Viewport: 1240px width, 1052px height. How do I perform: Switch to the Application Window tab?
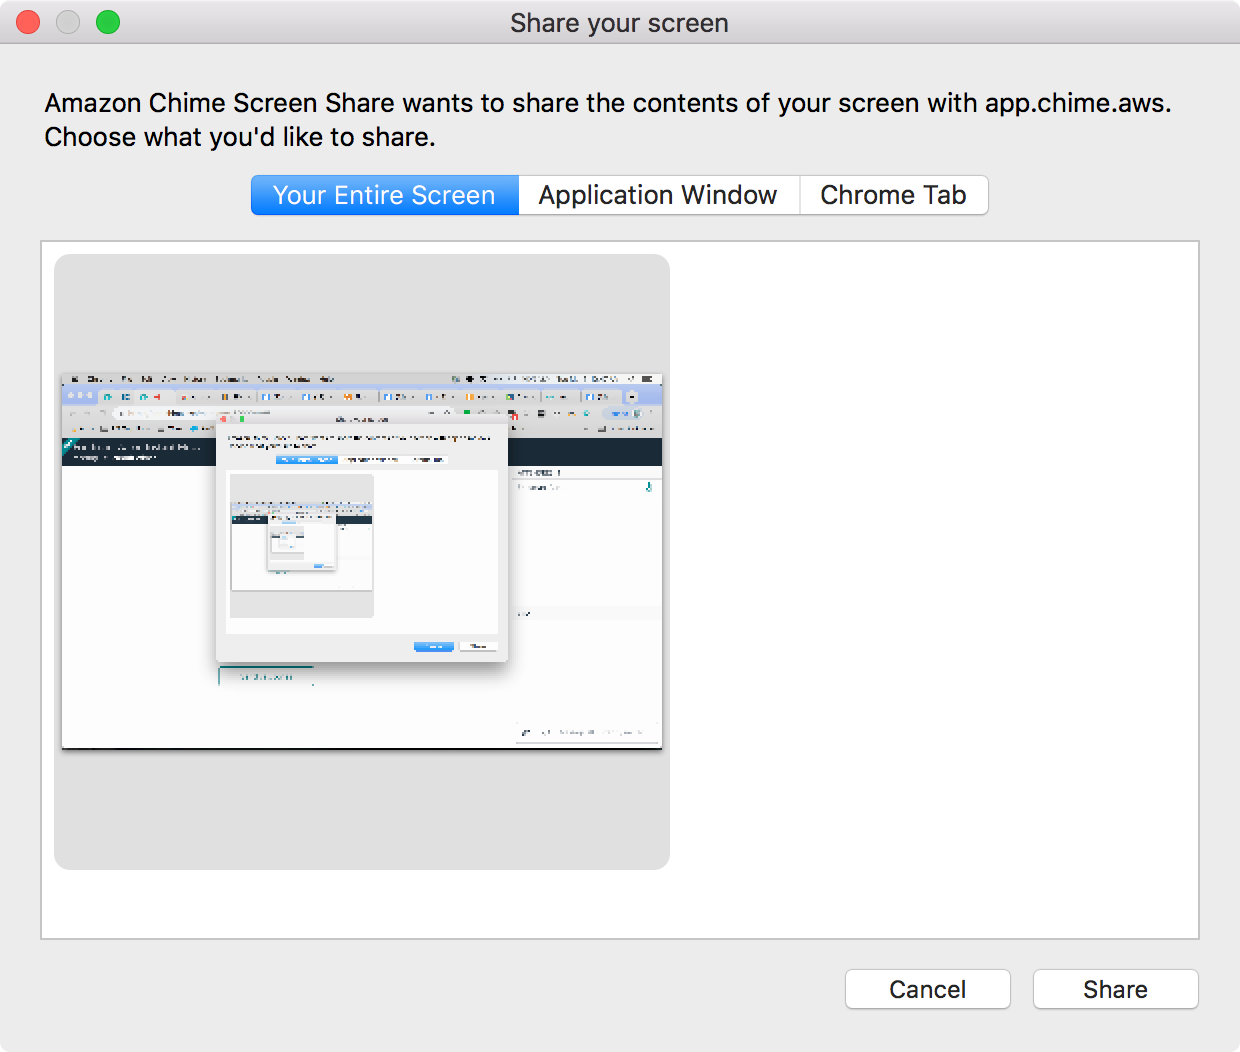(x=658, y=195)
